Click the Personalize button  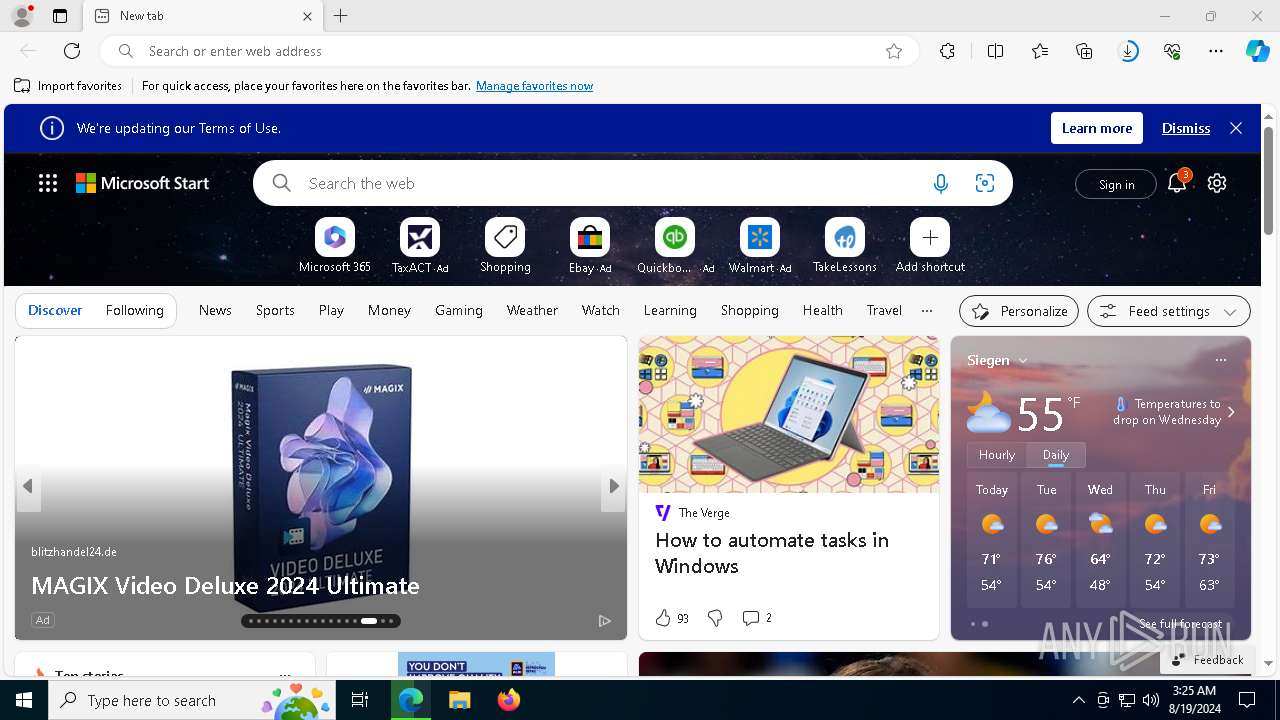tap(1019, 311)
